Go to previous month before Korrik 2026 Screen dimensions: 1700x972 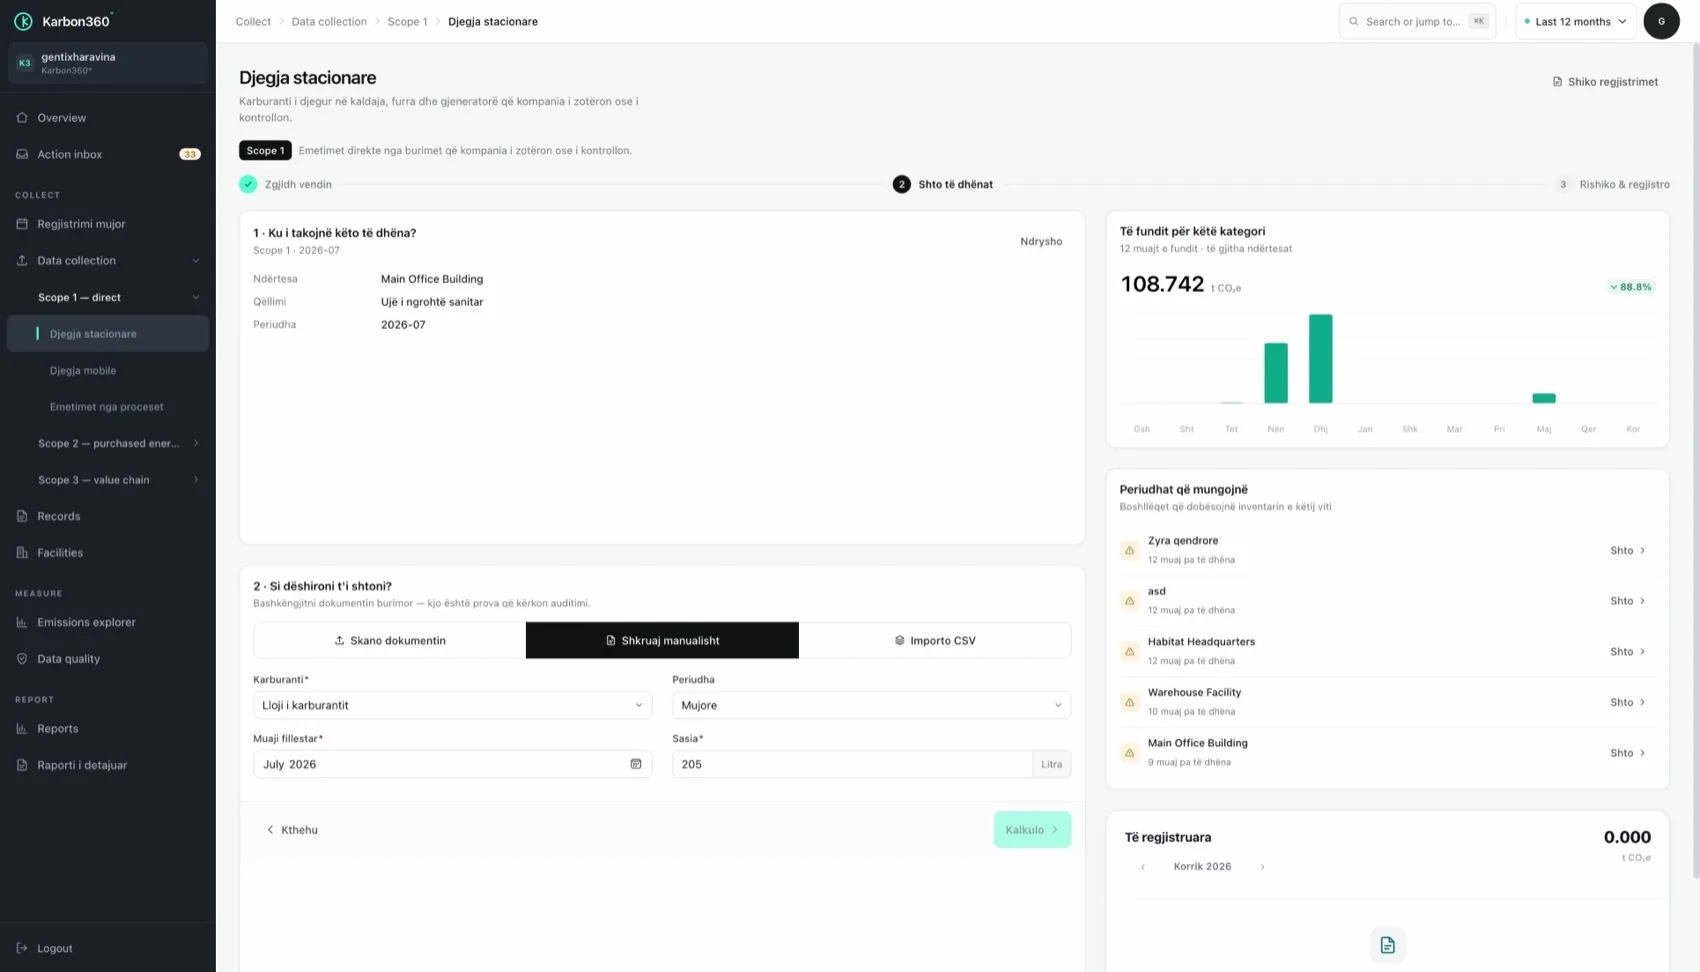click(1143, 867)
